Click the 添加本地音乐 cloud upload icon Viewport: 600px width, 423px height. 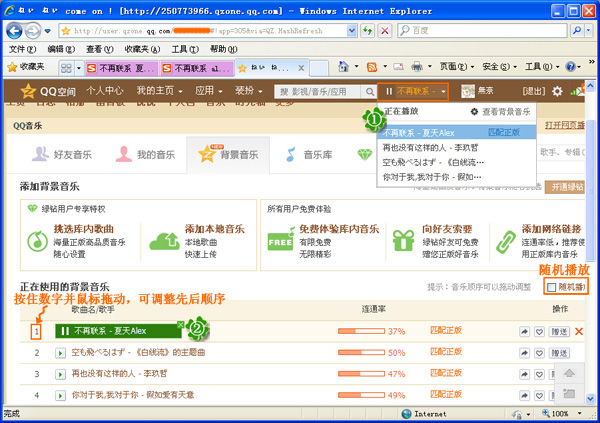(x=165, y=241)
